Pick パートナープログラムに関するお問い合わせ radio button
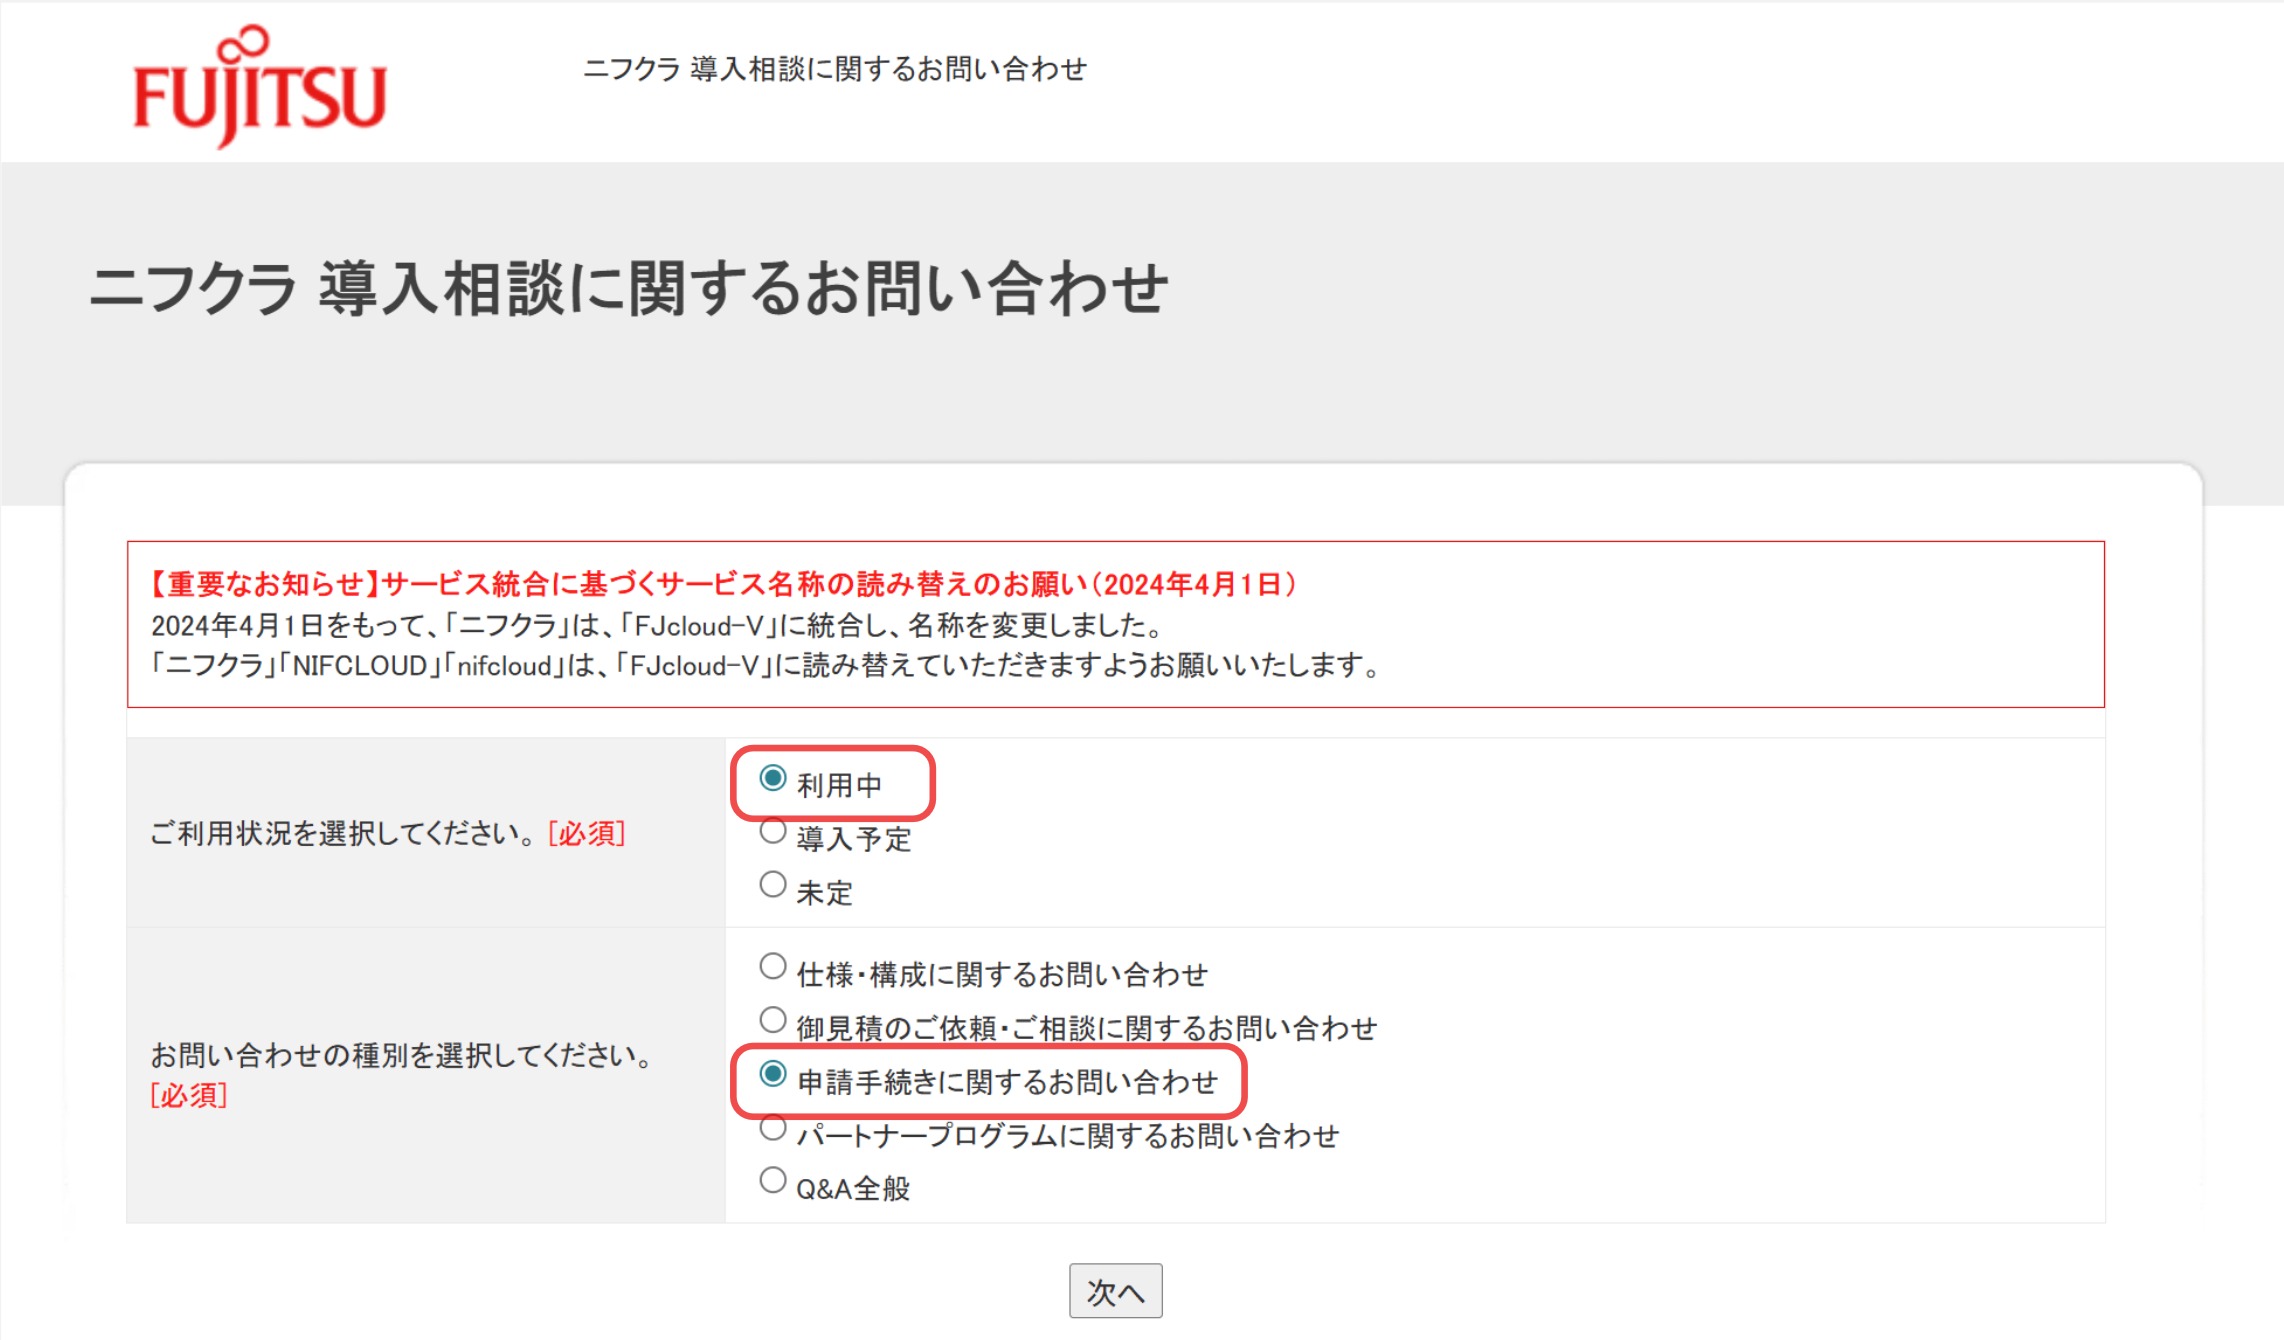The width and height of the screenshot is (2284, 1340). point(773,1128)
